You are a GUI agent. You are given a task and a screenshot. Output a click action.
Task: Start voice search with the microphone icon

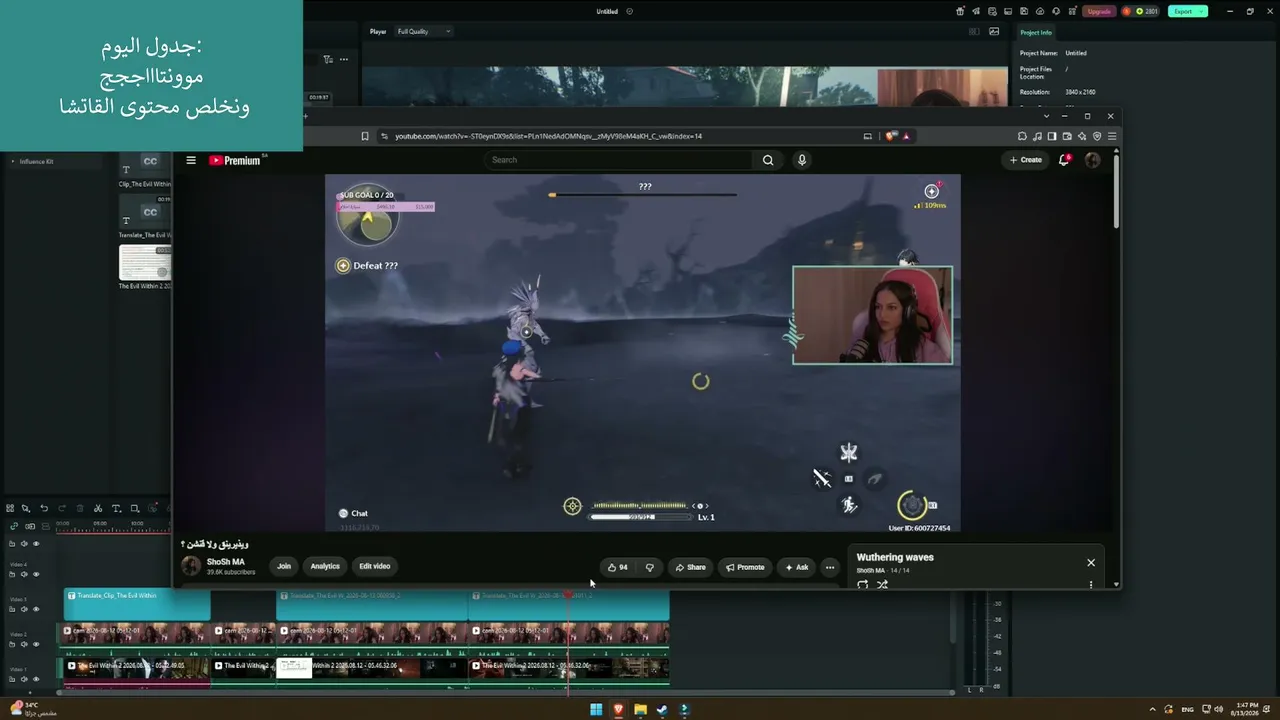(801, 160)
